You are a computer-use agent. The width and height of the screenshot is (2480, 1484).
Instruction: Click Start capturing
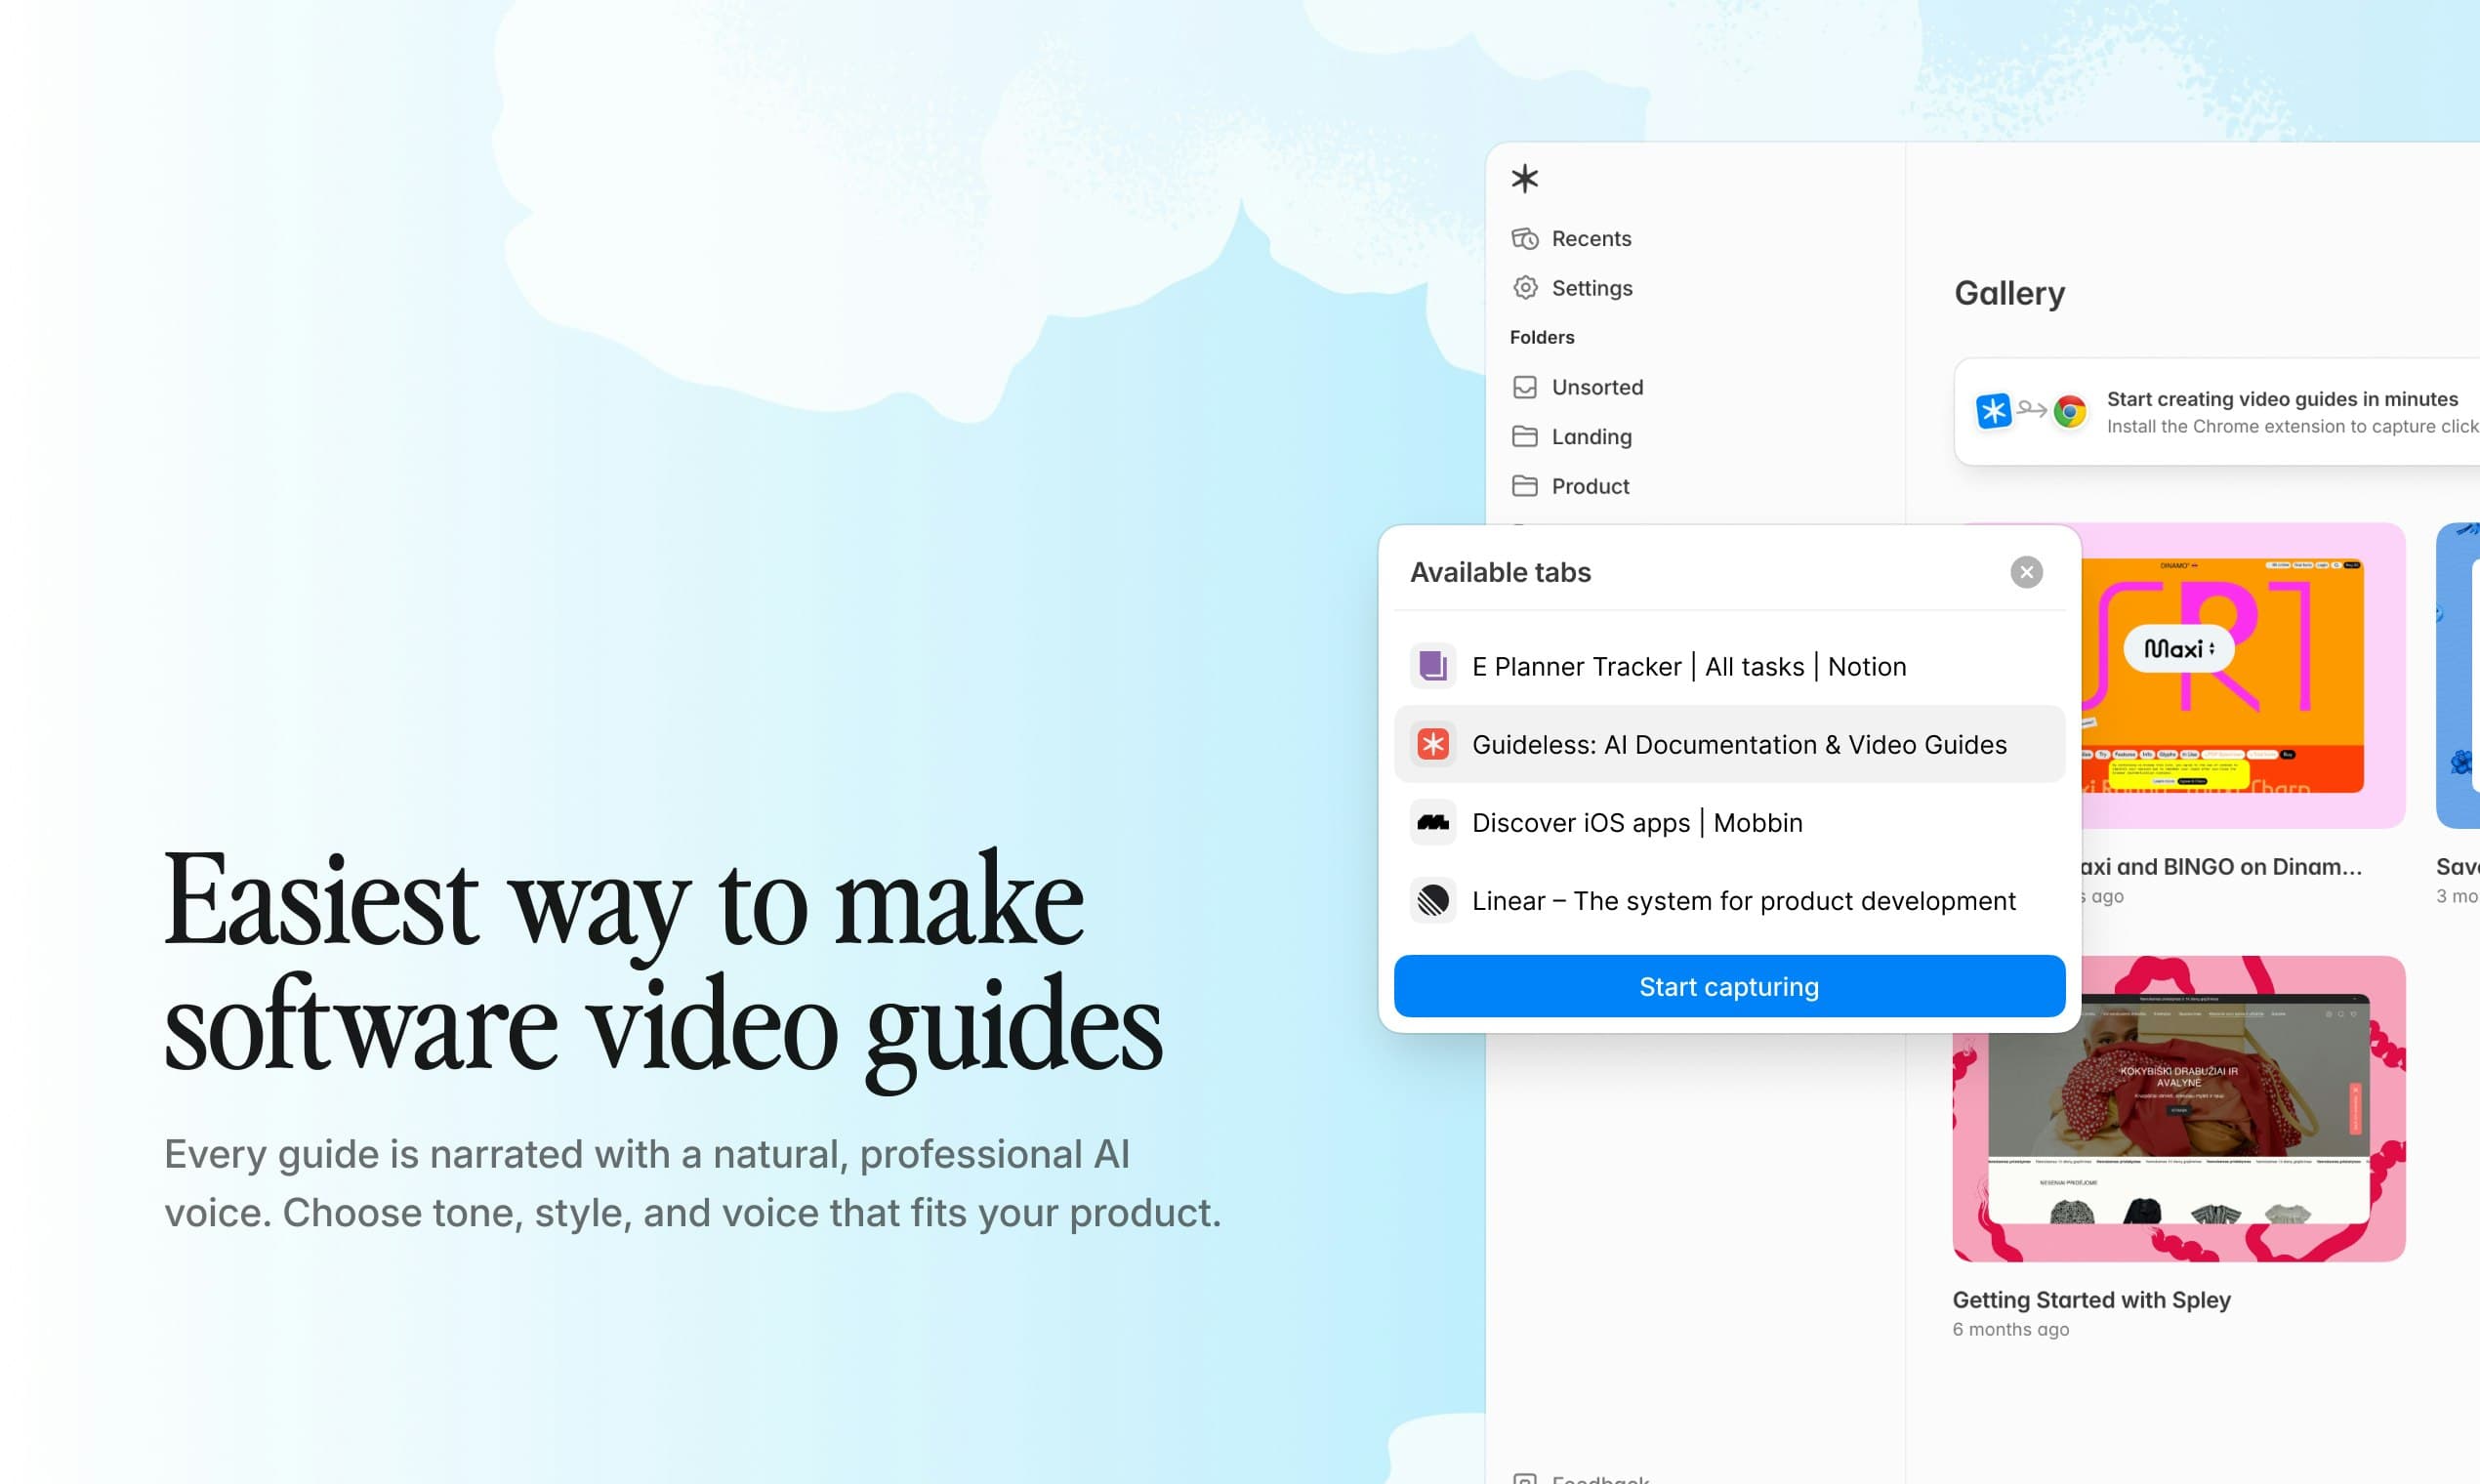pyautogui.click(x=1729, y=986)
